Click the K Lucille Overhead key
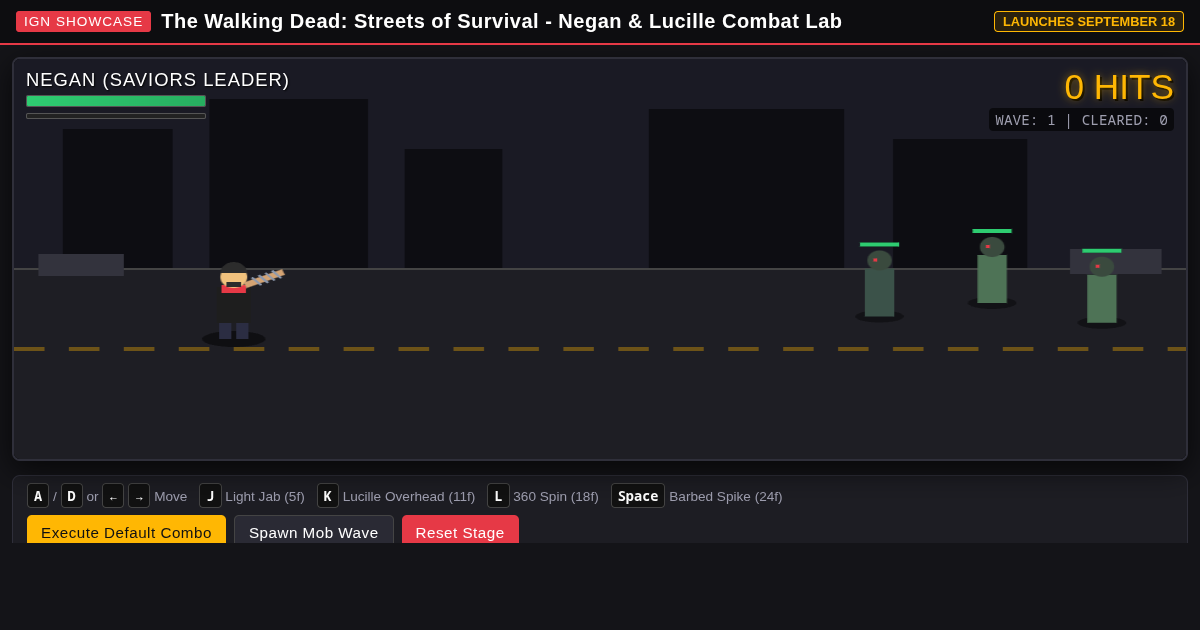Image resolution: width=1200 pixels, height=630 pixels. [x=328, y=496]
